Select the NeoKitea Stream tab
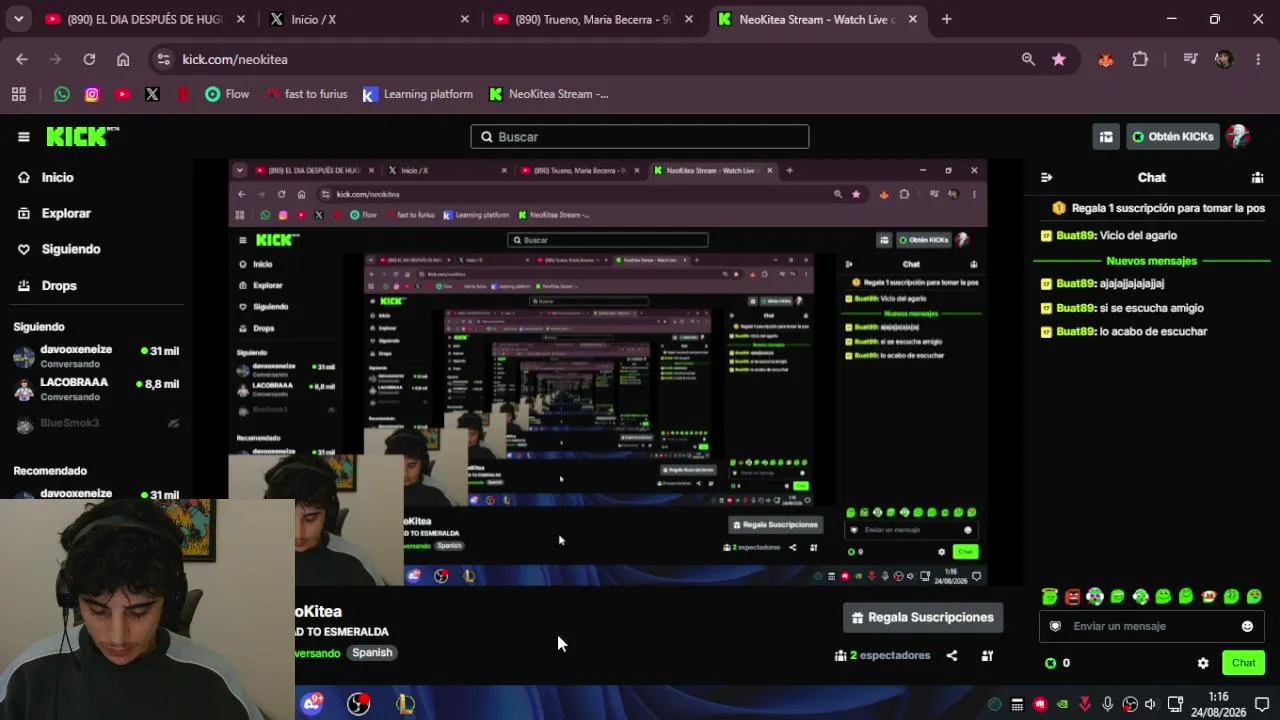The image size is (1280, 720). (x=817, y=19)
